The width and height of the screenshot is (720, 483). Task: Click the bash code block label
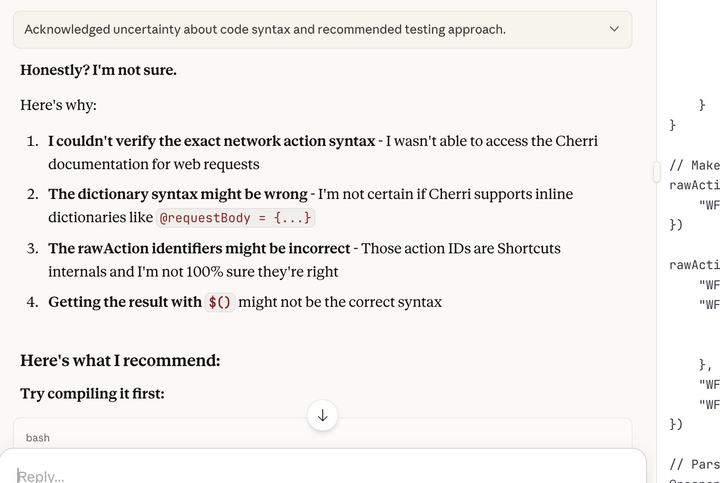tap(38, 437)
